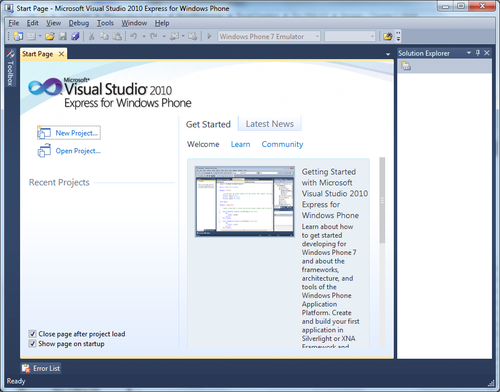The height and width of the screenshot is (392, 500).
Task: Click the Navigate Forward toolbar icon
Action: (192, 36)
